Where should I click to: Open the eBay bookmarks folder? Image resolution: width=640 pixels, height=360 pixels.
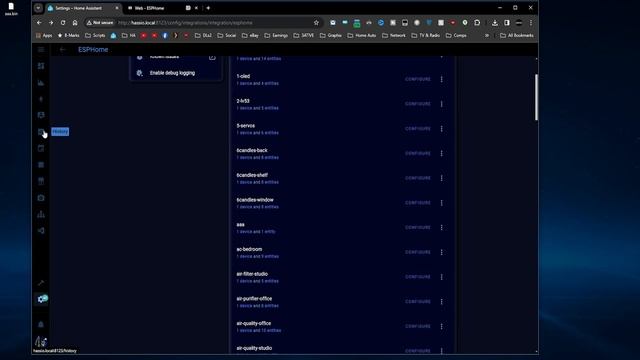point(250,36)
